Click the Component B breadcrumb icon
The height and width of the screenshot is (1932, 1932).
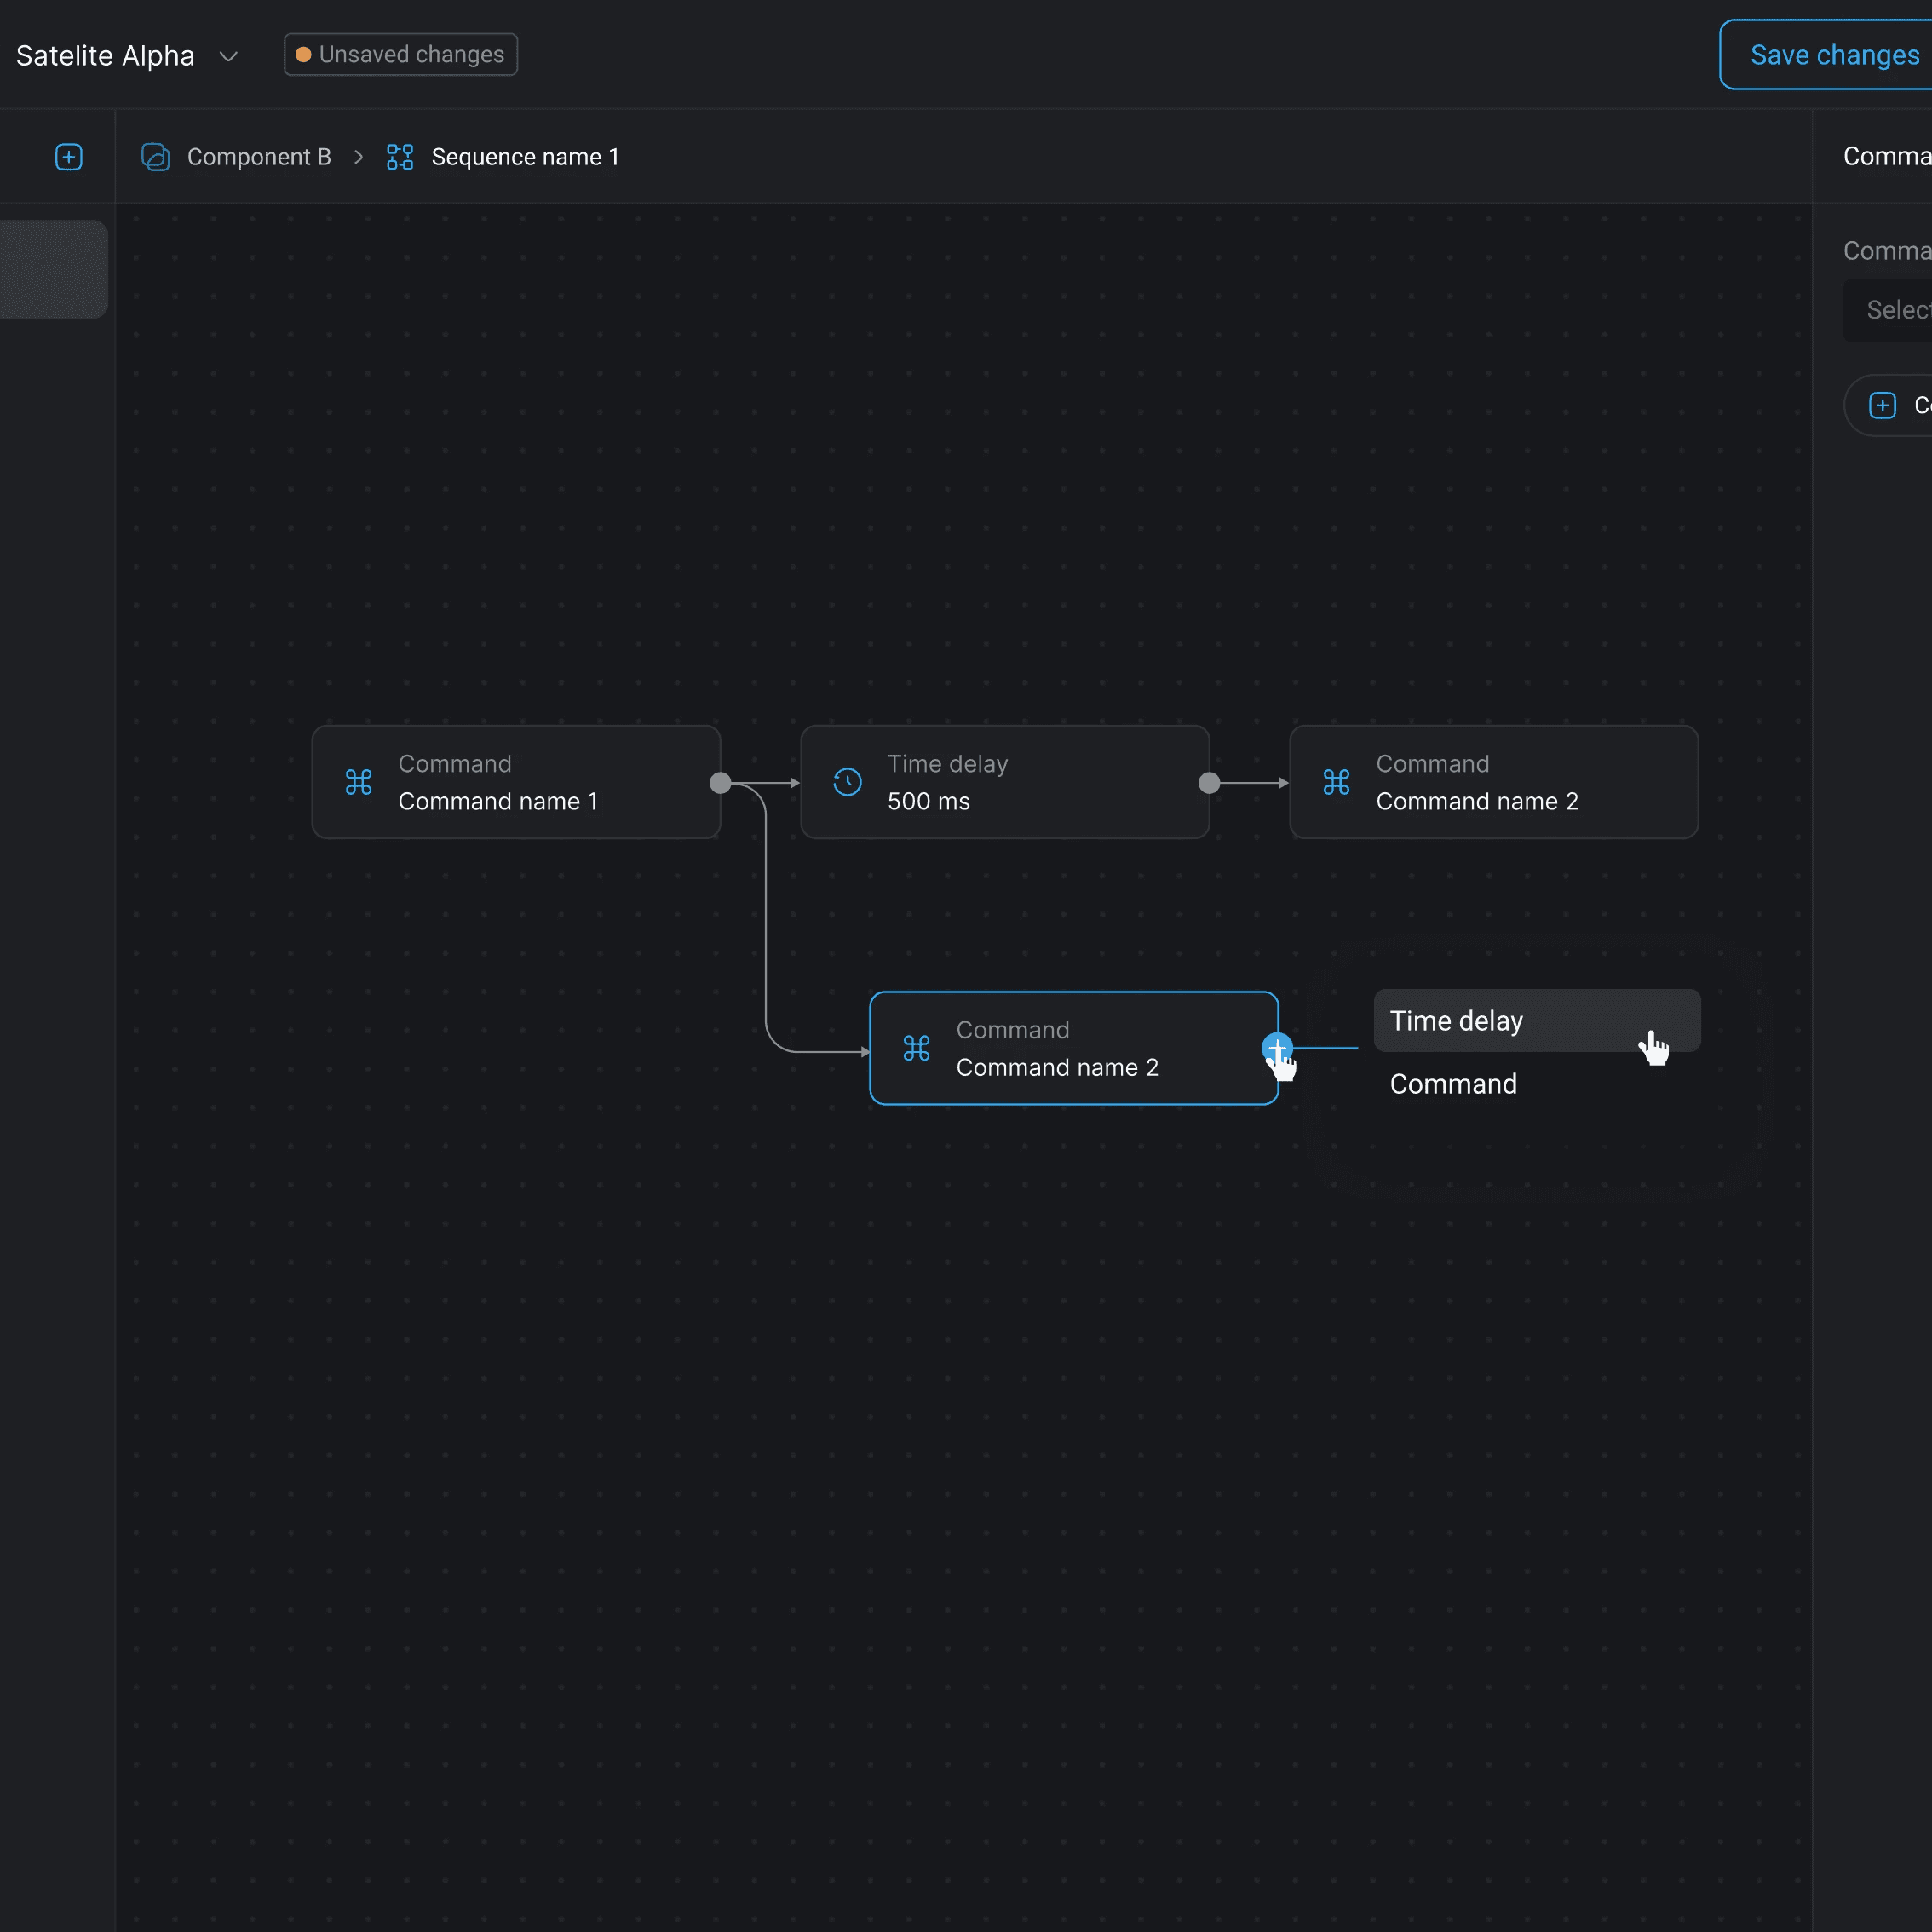click(x=155, y=157)
